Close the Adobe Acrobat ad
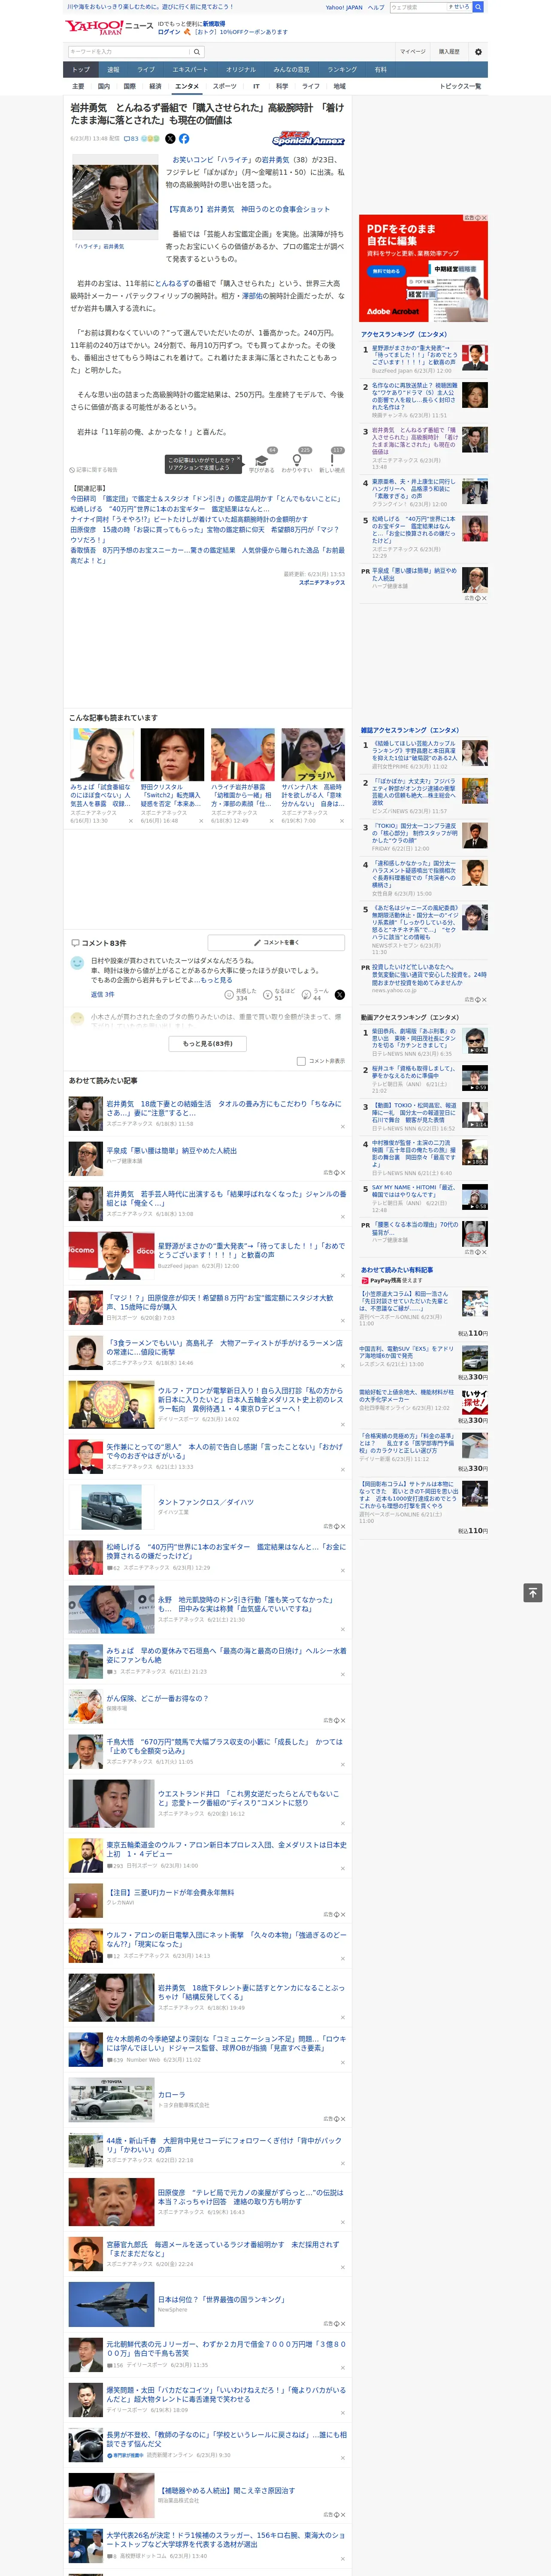The image size is (551, 2576). [484, 218]
